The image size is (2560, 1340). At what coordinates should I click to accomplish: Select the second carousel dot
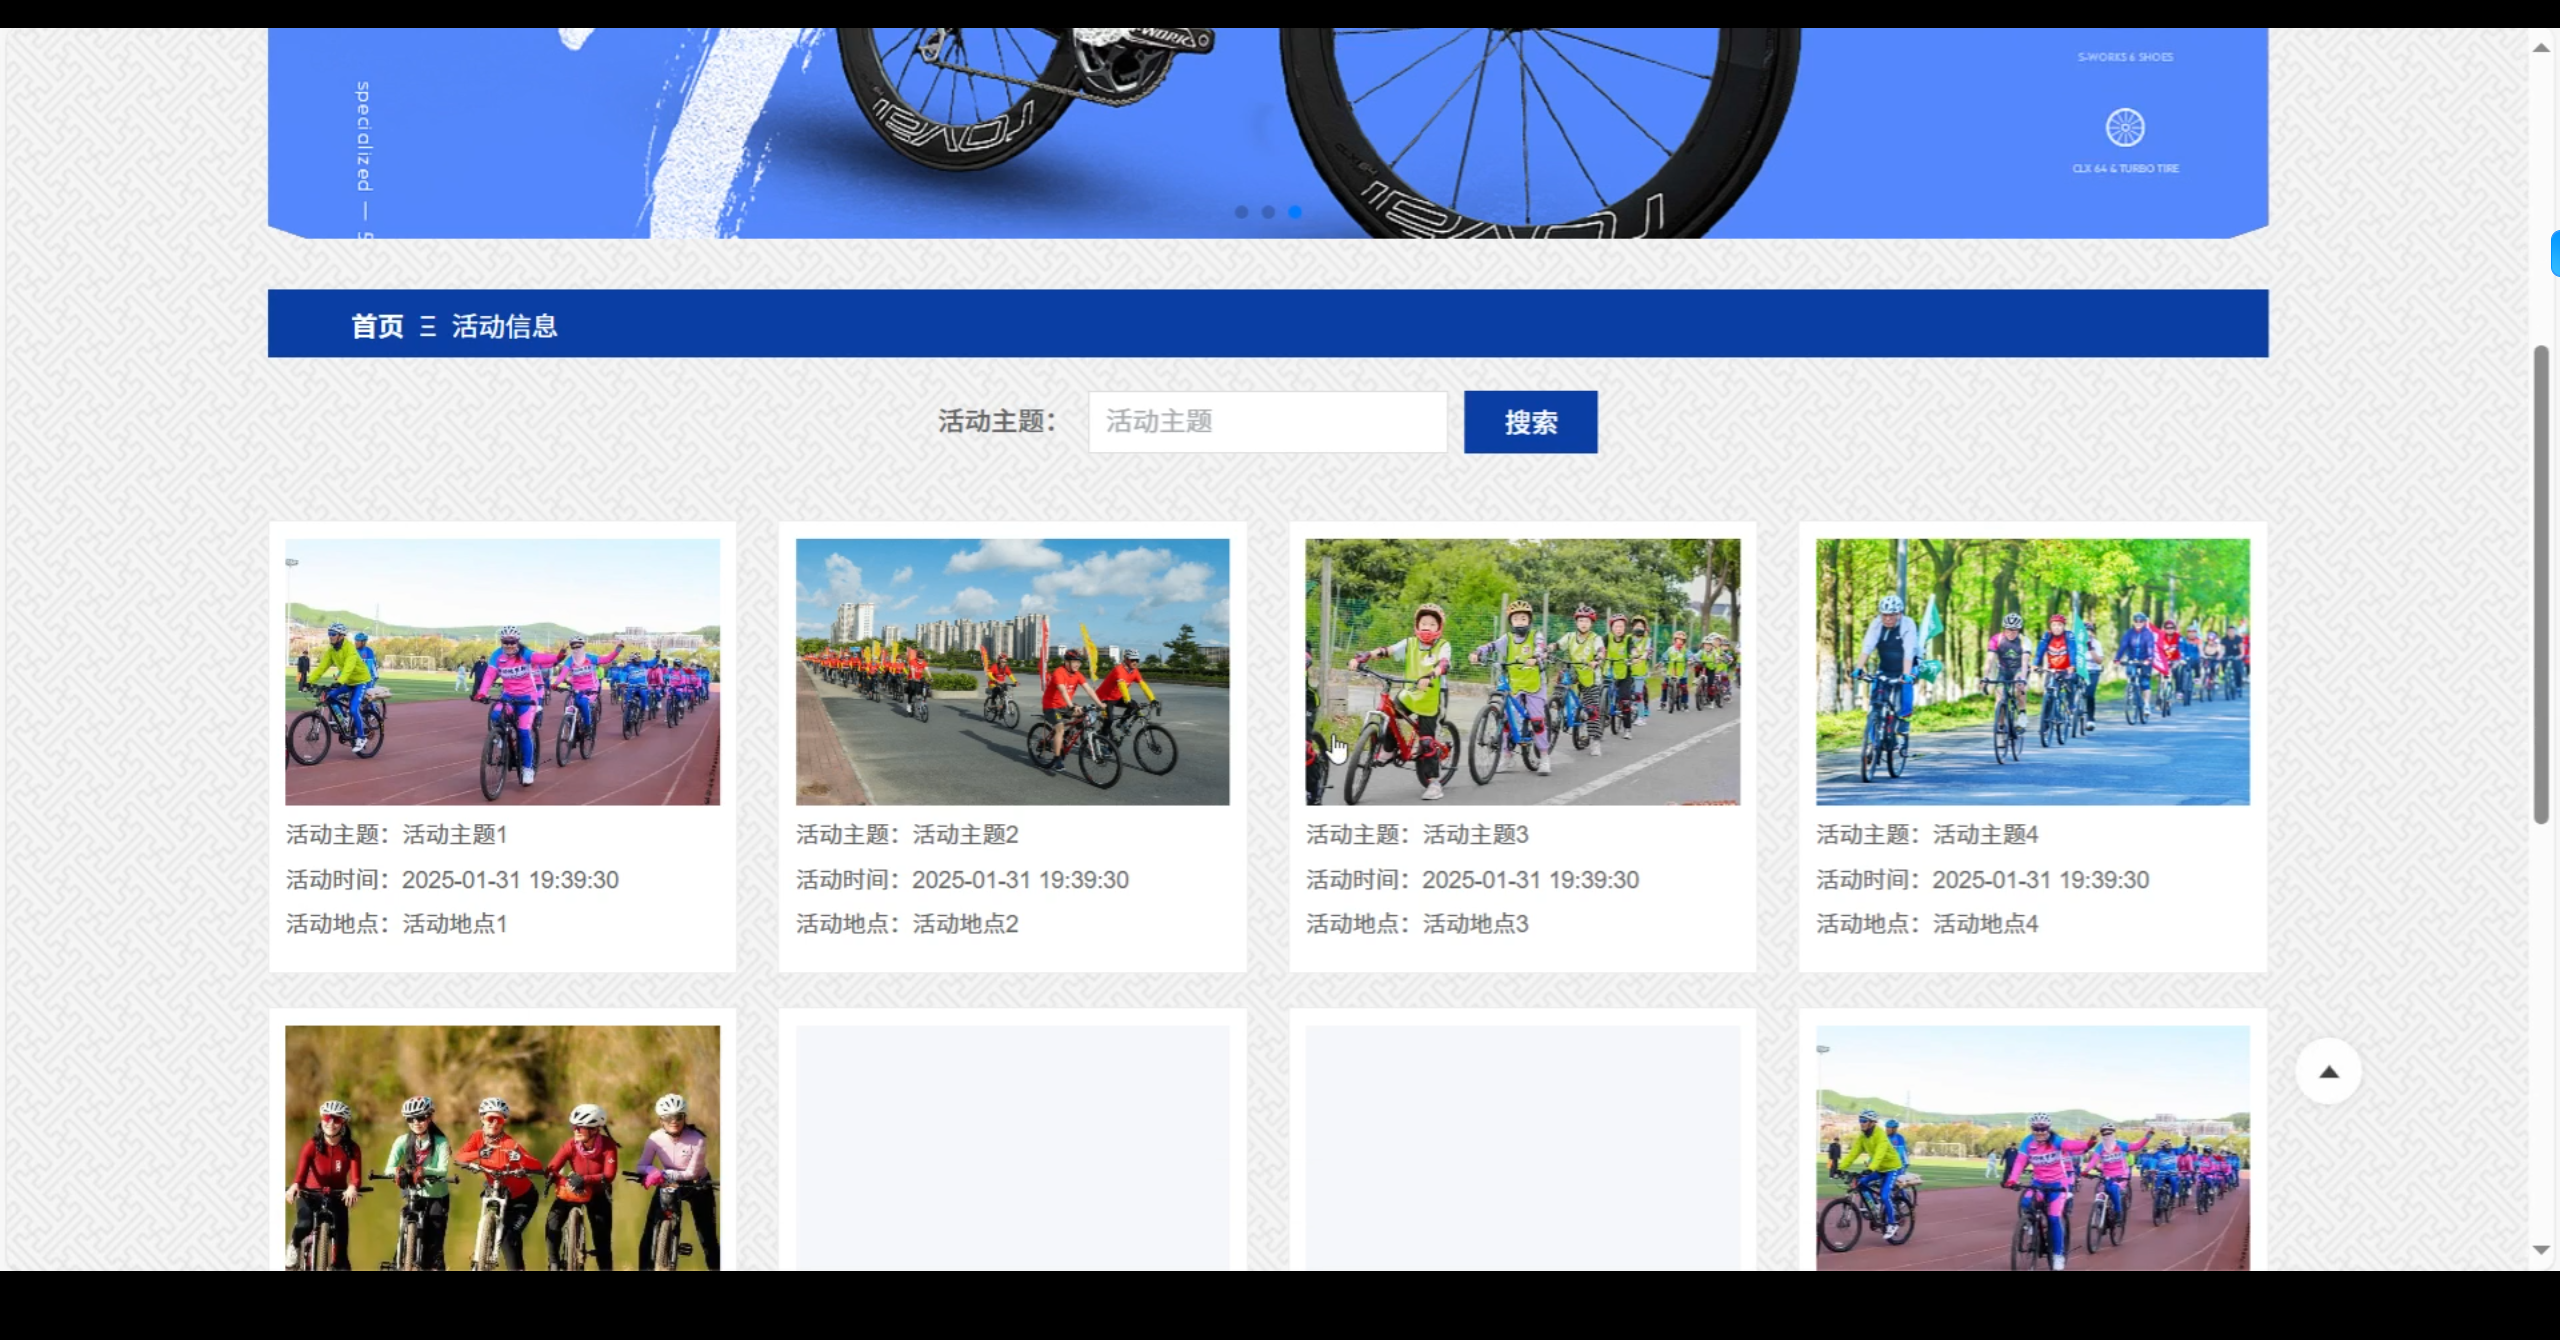coord(1268,212)
